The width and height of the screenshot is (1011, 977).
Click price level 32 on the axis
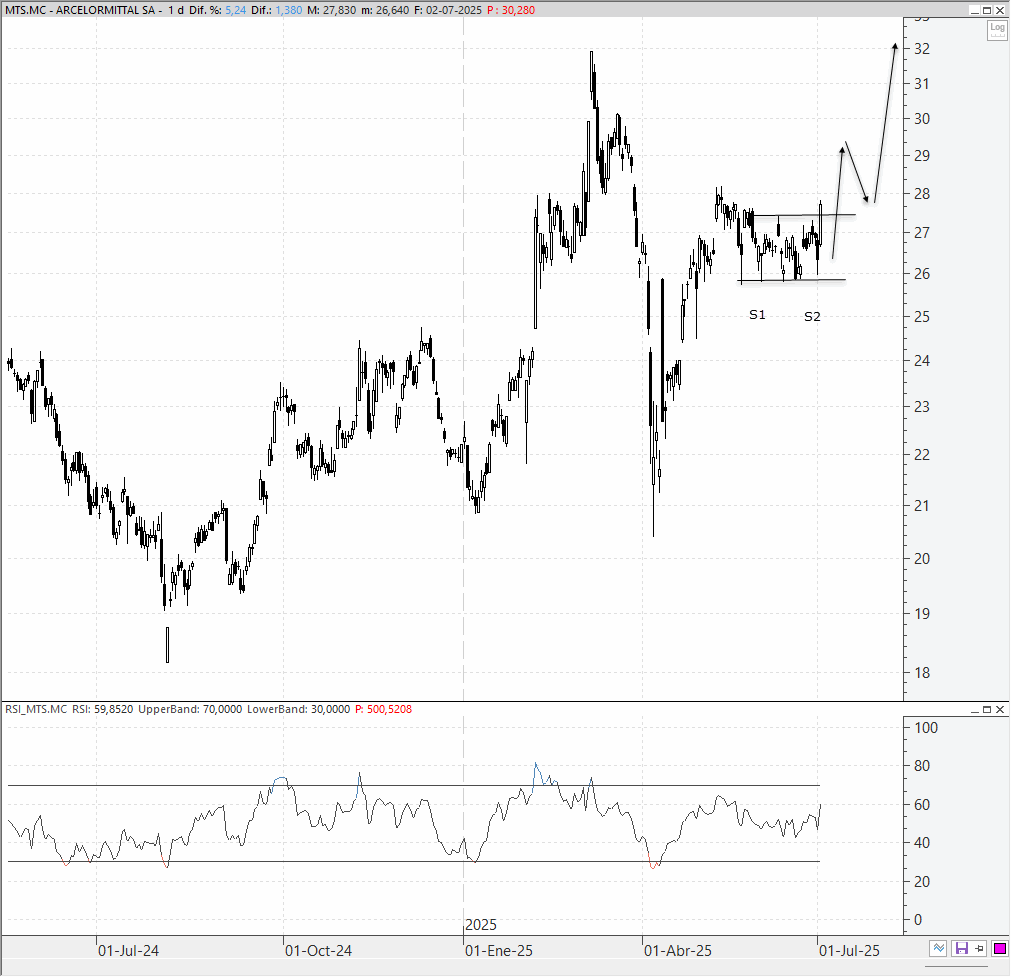coord(922,49)
